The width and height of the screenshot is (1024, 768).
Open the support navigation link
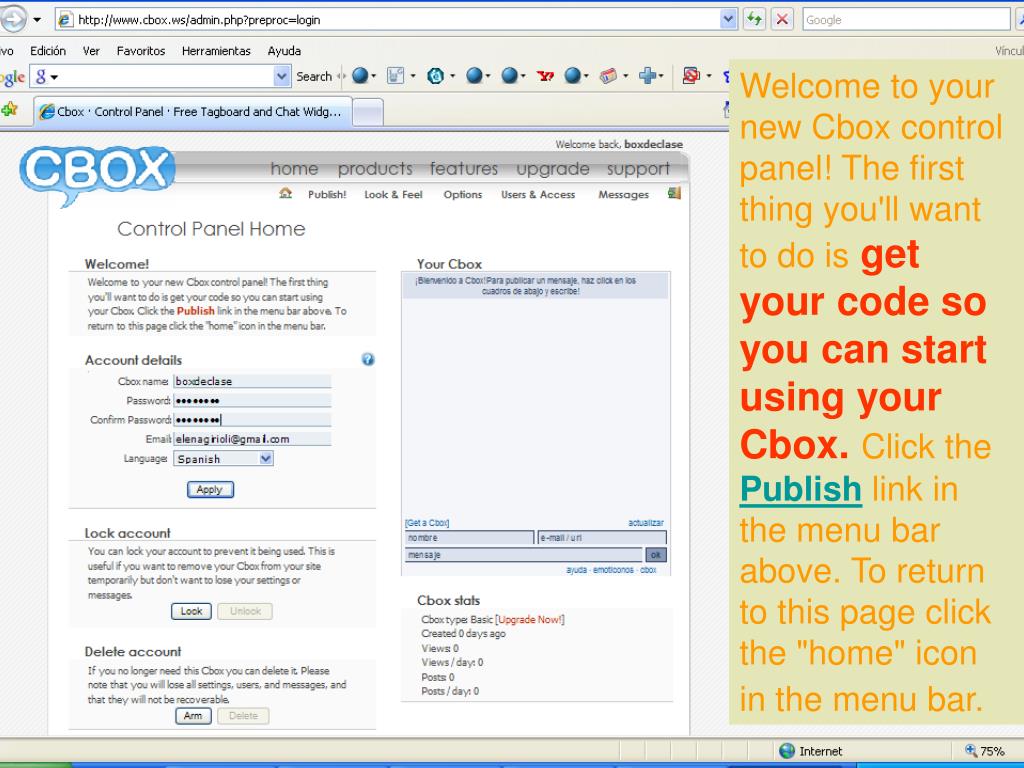(x=638, y=168)
